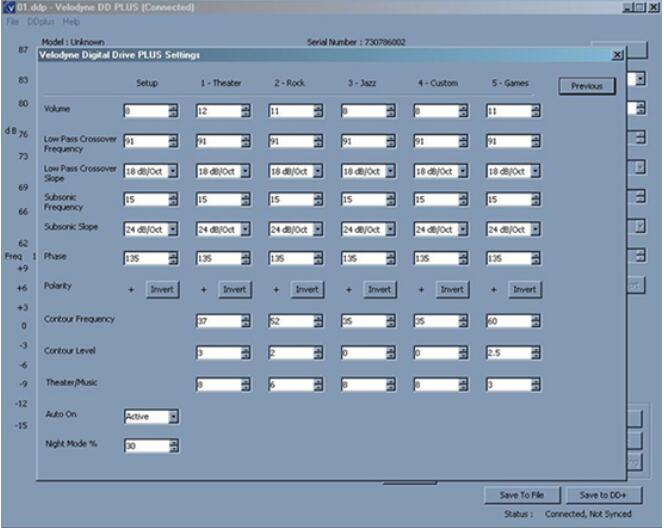Click the Games Phase spinner arrows
This screenshot has width=664, height=528.
point(535,258)
